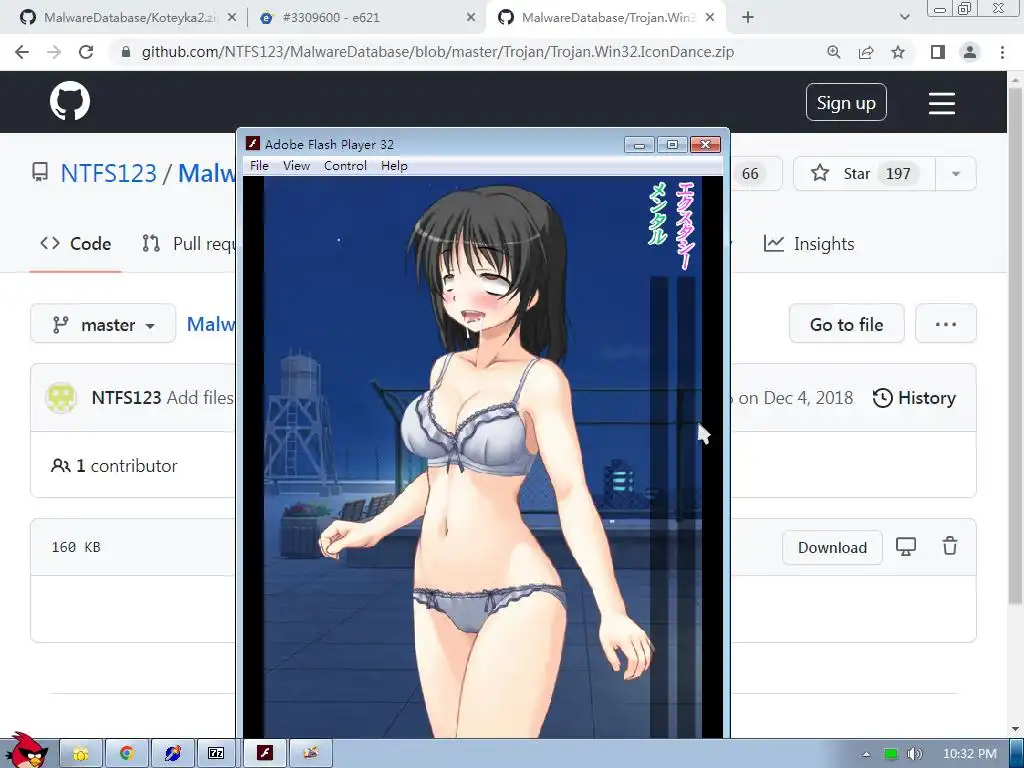The height and width of the screenshot is (768, 1024).
Task: Click the Flash Player taskbar icon
Action: pos(264,754)
